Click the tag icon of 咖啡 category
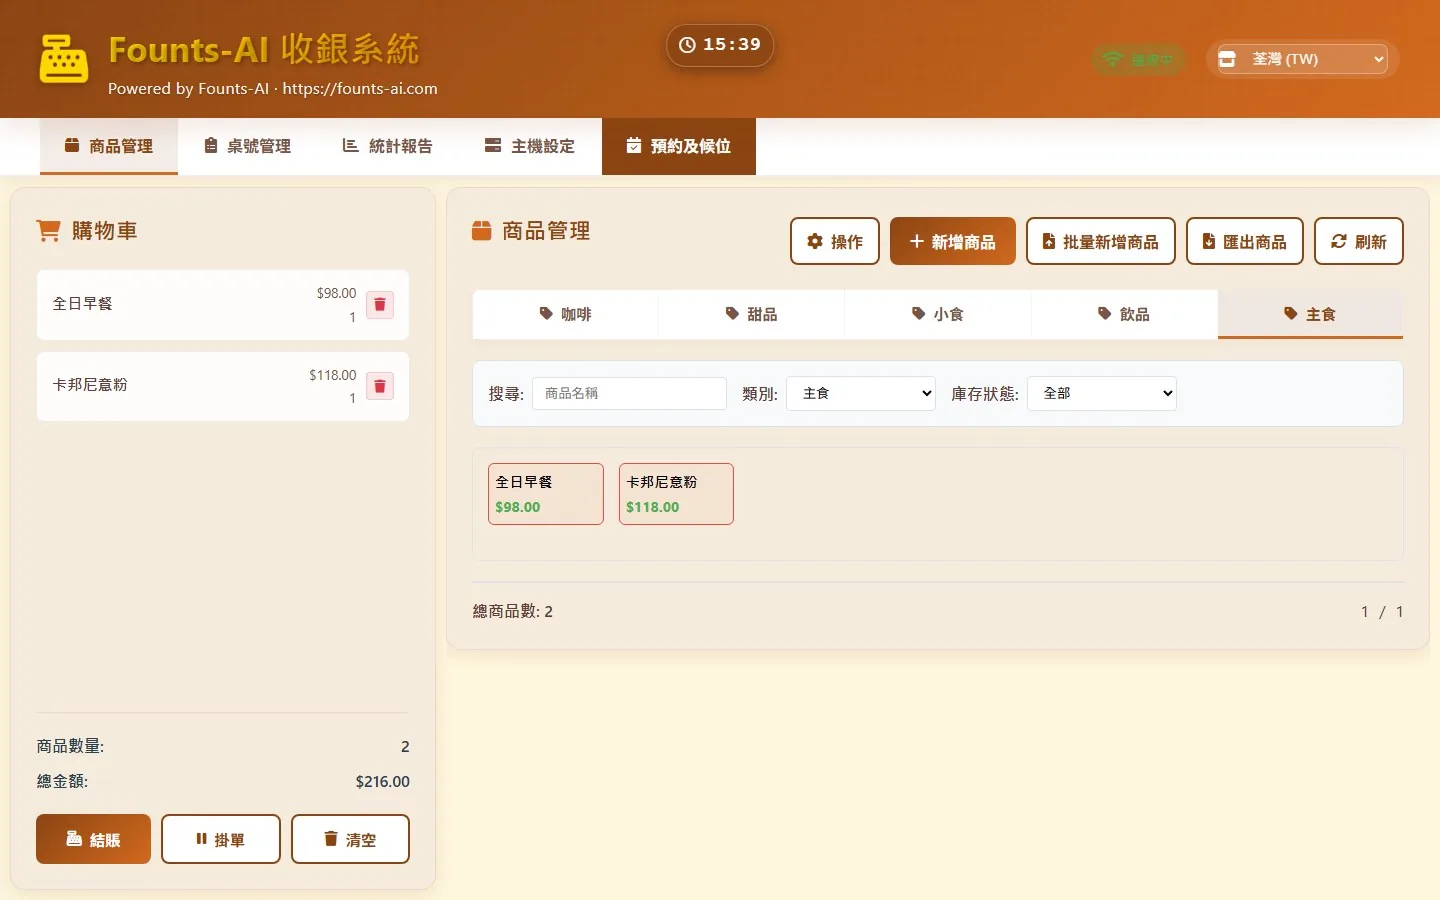 546,313
